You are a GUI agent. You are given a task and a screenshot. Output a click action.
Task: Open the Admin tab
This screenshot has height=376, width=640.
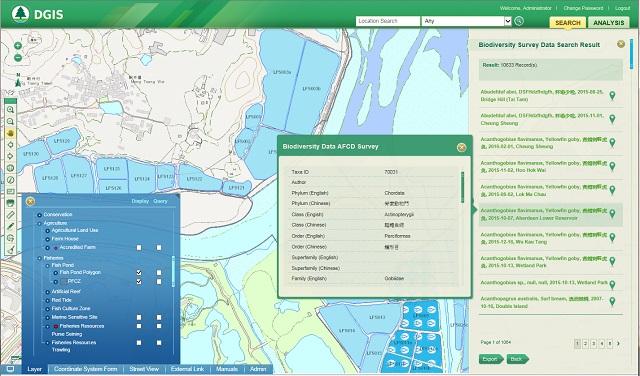[258, 369]
